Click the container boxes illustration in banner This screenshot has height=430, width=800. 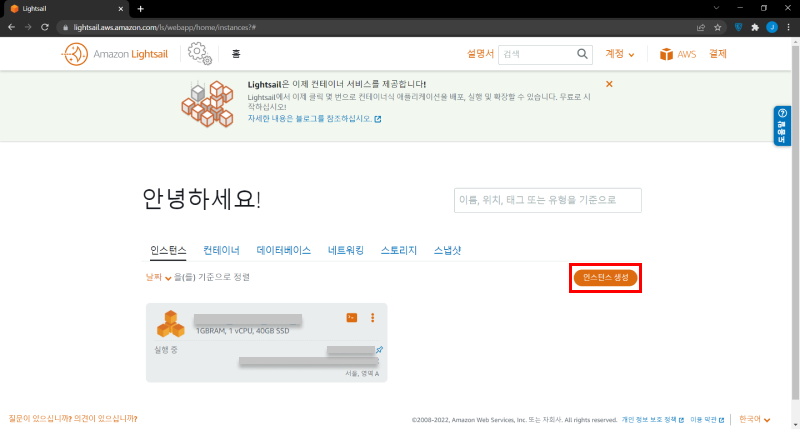tap(208, 104)
